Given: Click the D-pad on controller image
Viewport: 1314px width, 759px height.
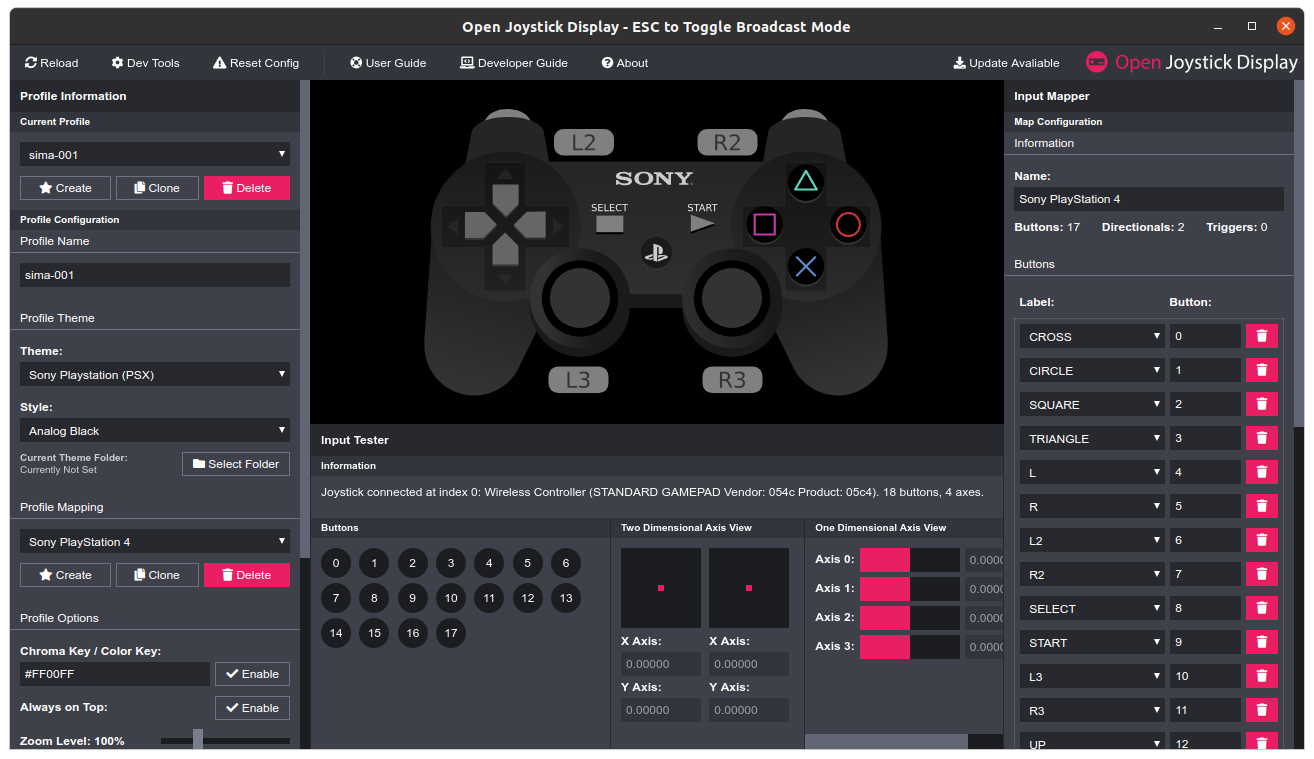Looking at the screenshot, I should click(506, 225).
